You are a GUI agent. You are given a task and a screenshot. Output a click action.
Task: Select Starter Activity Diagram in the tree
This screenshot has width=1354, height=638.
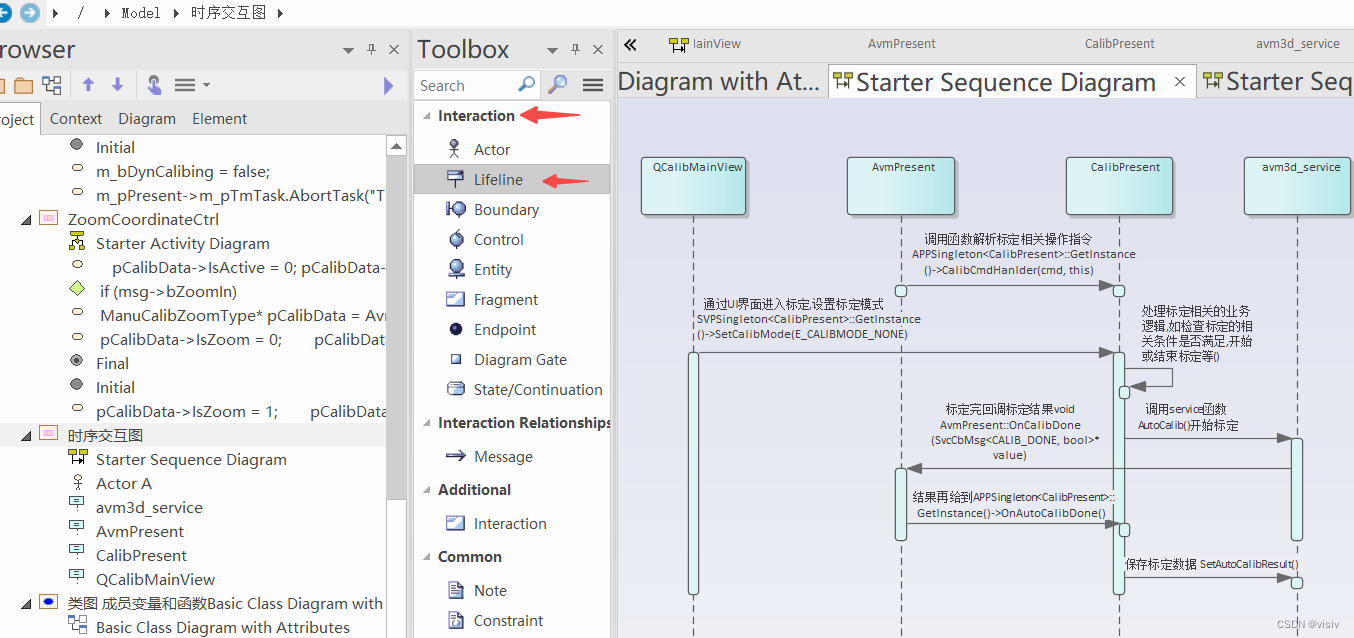coord(183,243)
